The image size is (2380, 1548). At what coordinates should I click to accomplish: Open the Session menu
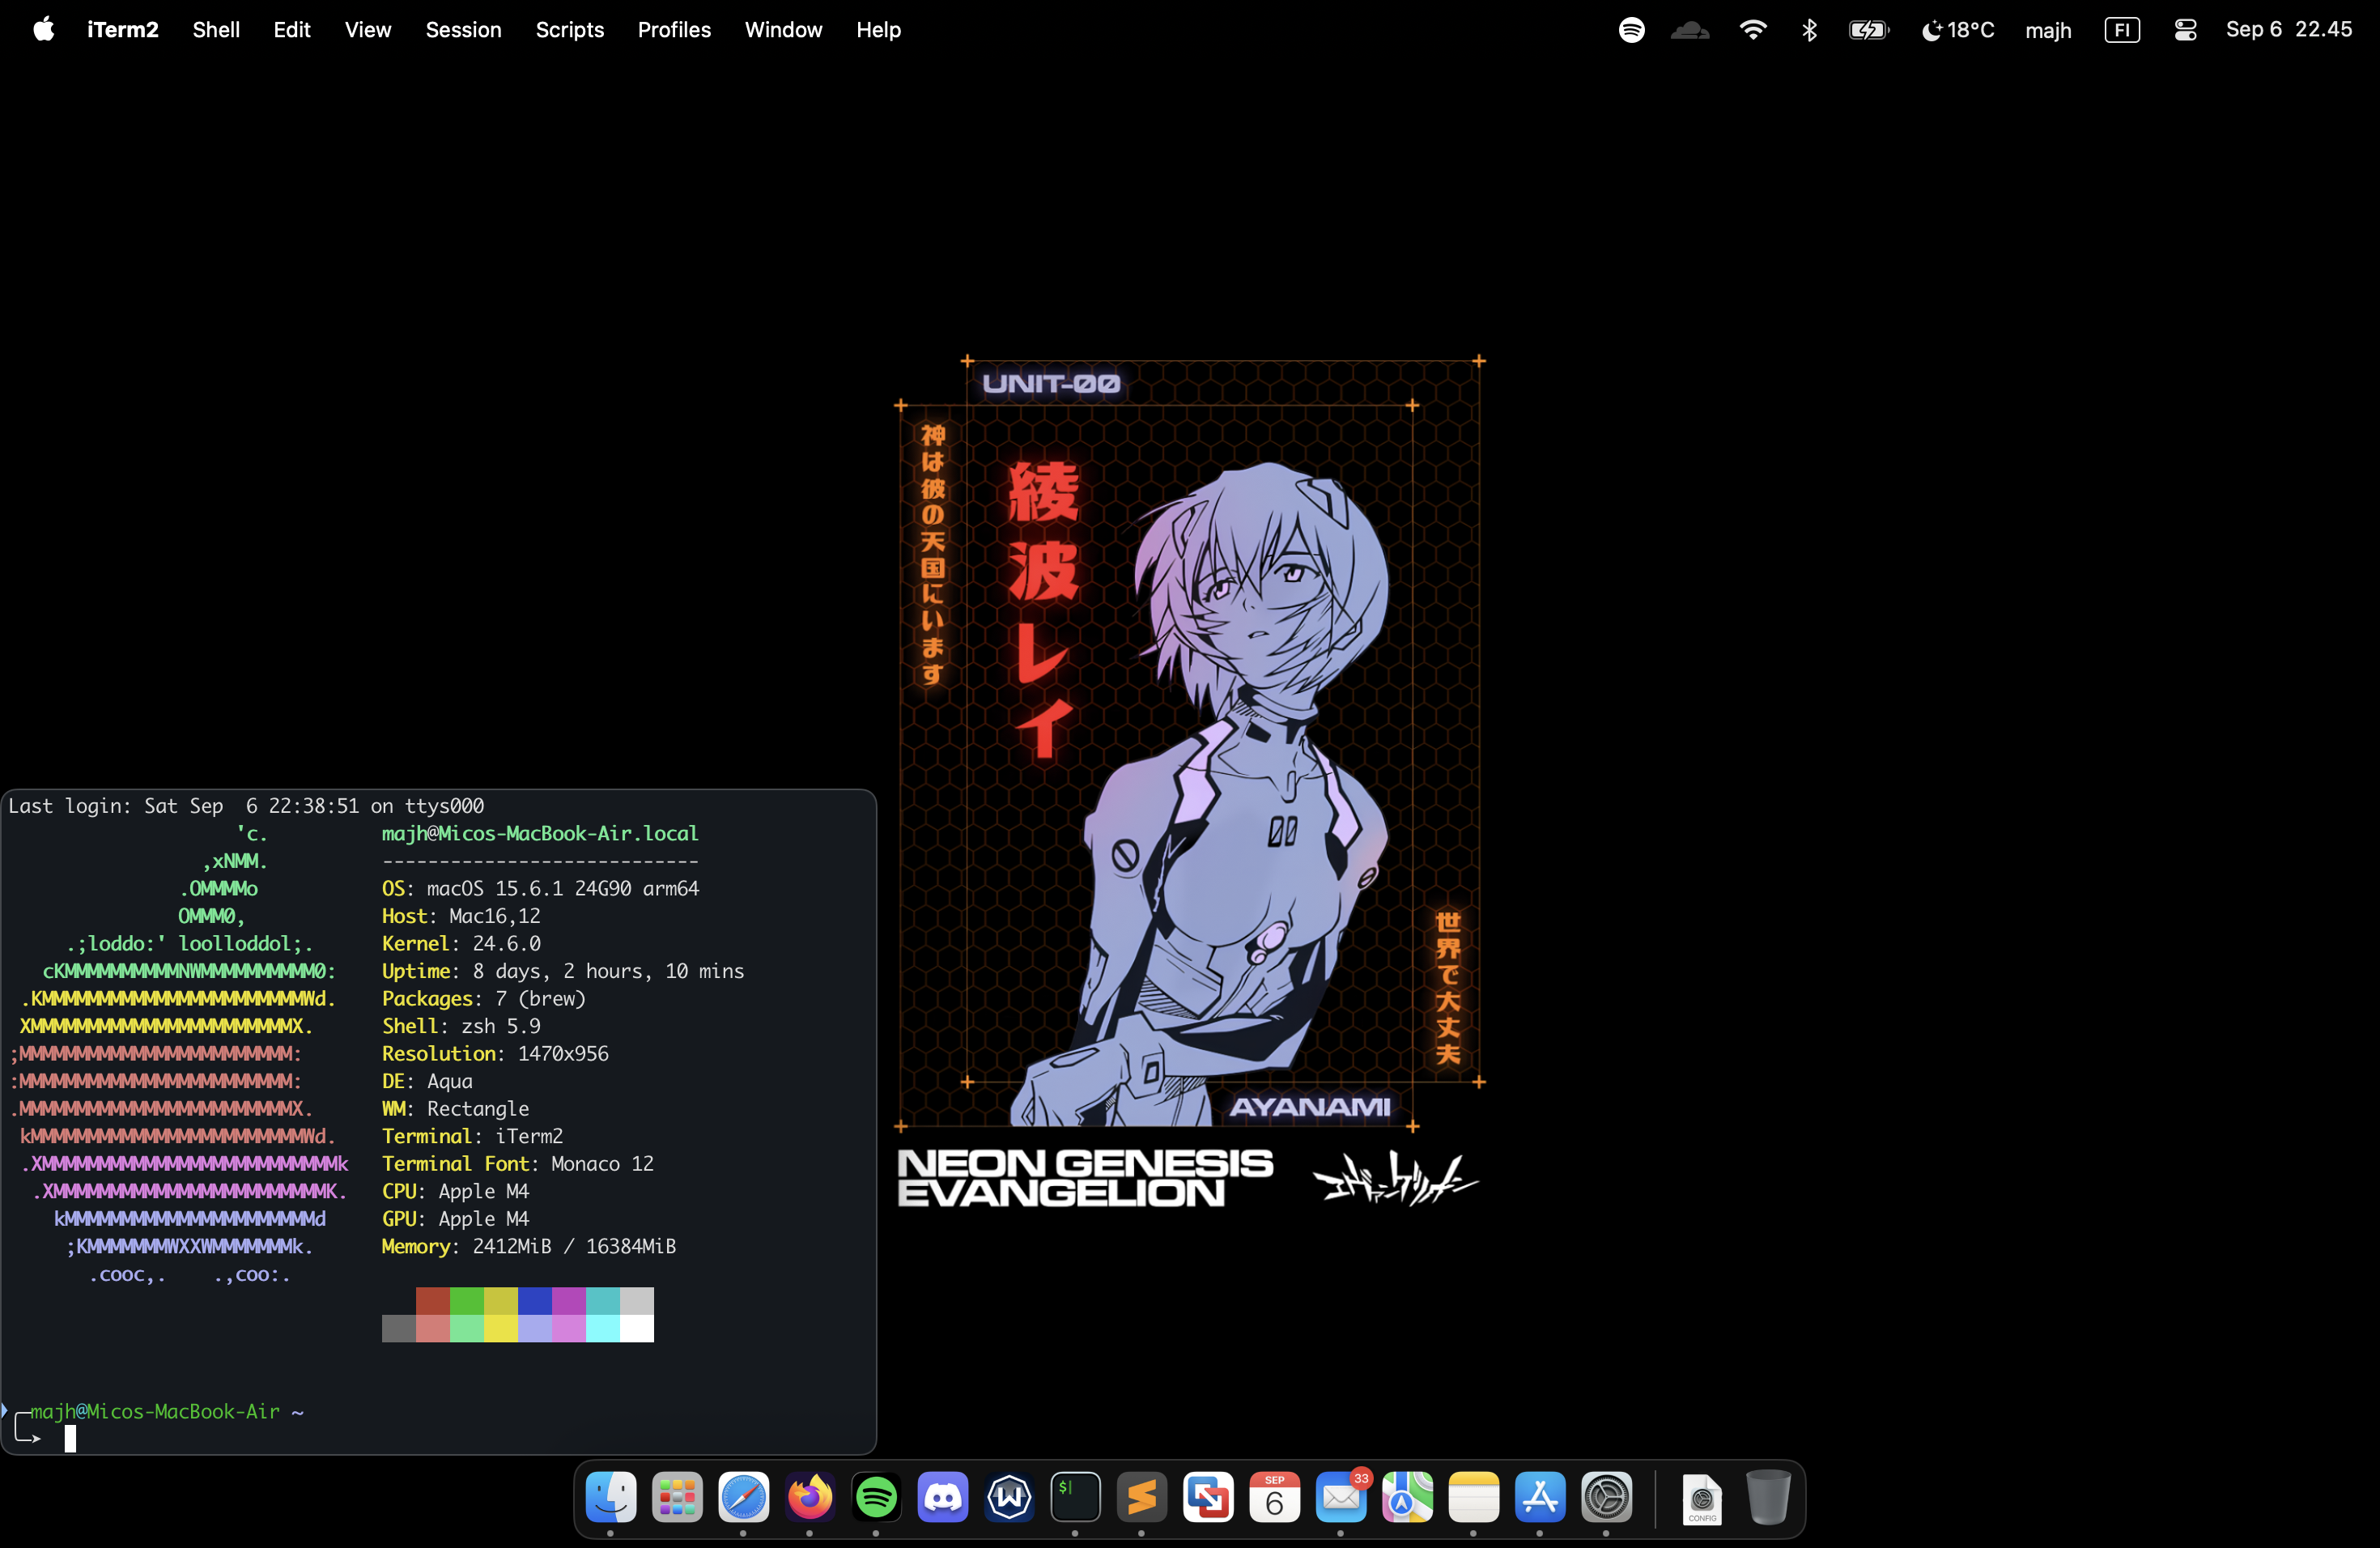pyautogui.click(x=463, y=30)
